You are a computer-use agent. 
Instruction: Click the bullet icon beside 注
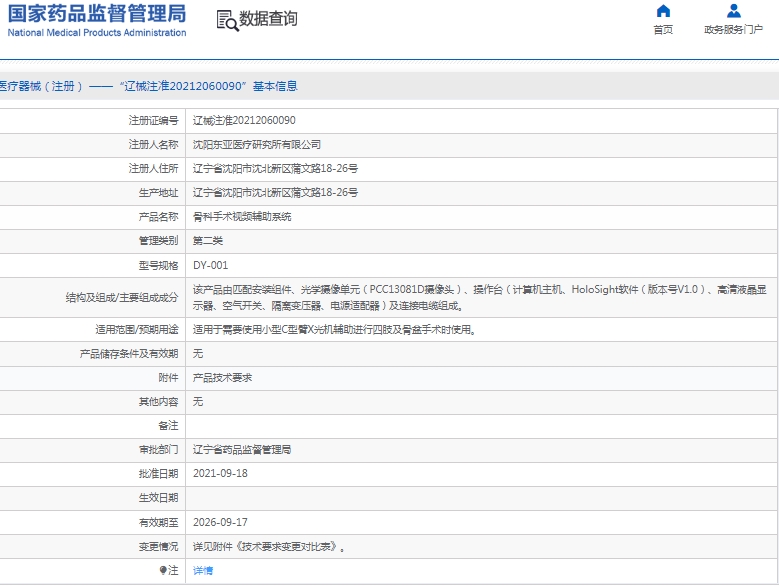[x=163, y=570]
